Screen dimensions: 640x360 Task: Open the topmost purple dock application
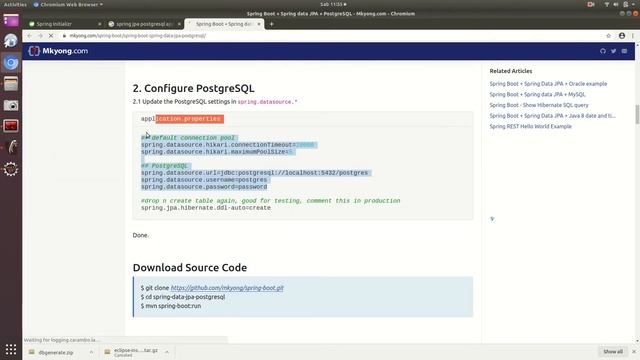[11, 20]
